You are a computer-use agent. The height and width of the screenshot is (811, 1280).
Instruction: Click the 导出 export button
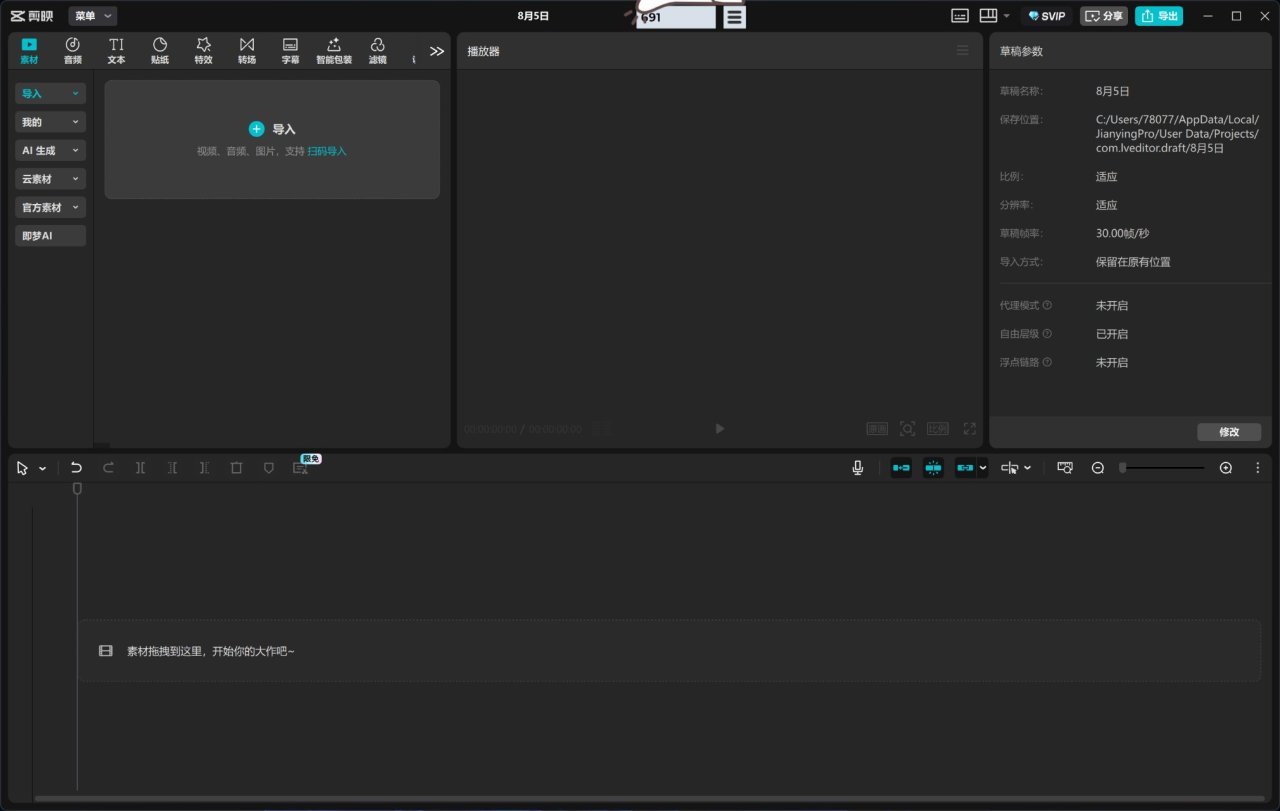point(1159,16)
